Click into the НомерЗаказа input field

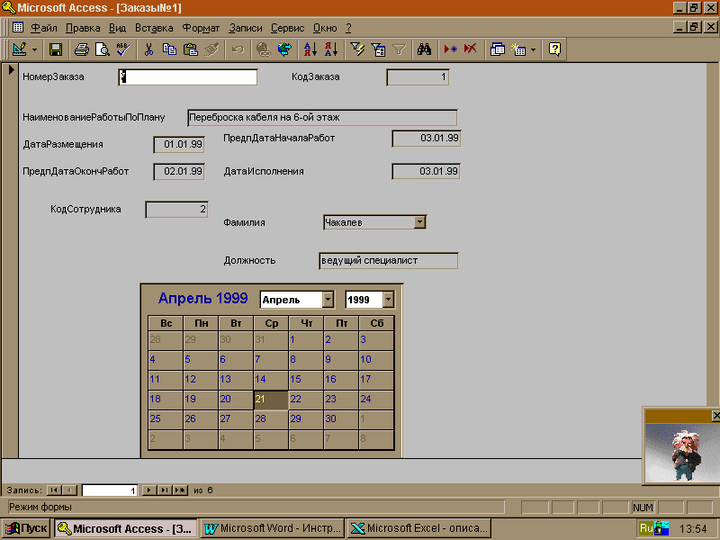click(187, 77)
